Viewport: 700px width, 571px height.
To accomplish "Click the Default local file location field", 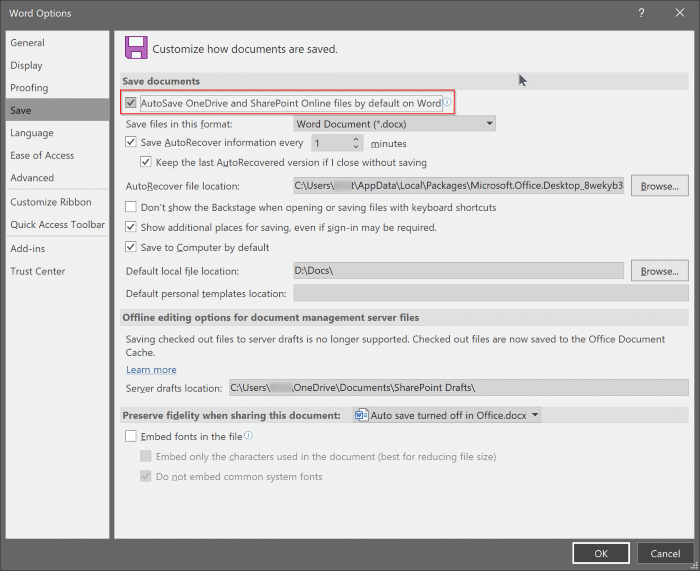I will (458, 271).
